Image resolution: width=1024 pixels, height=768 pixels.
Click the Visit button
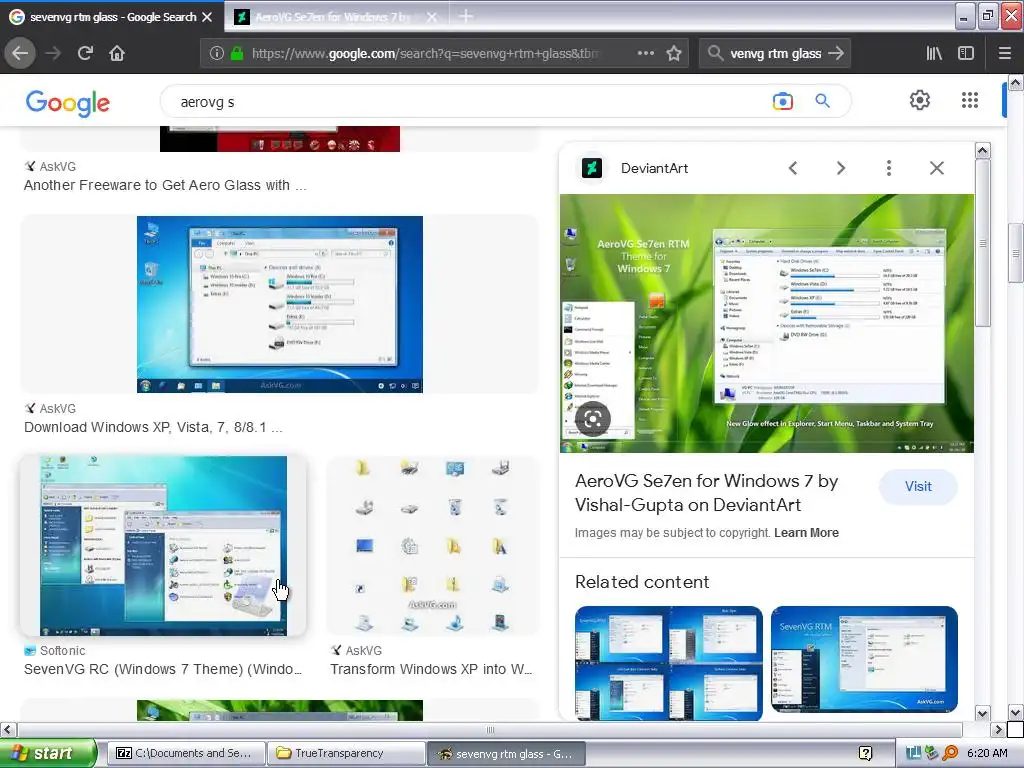pos(918,487)
